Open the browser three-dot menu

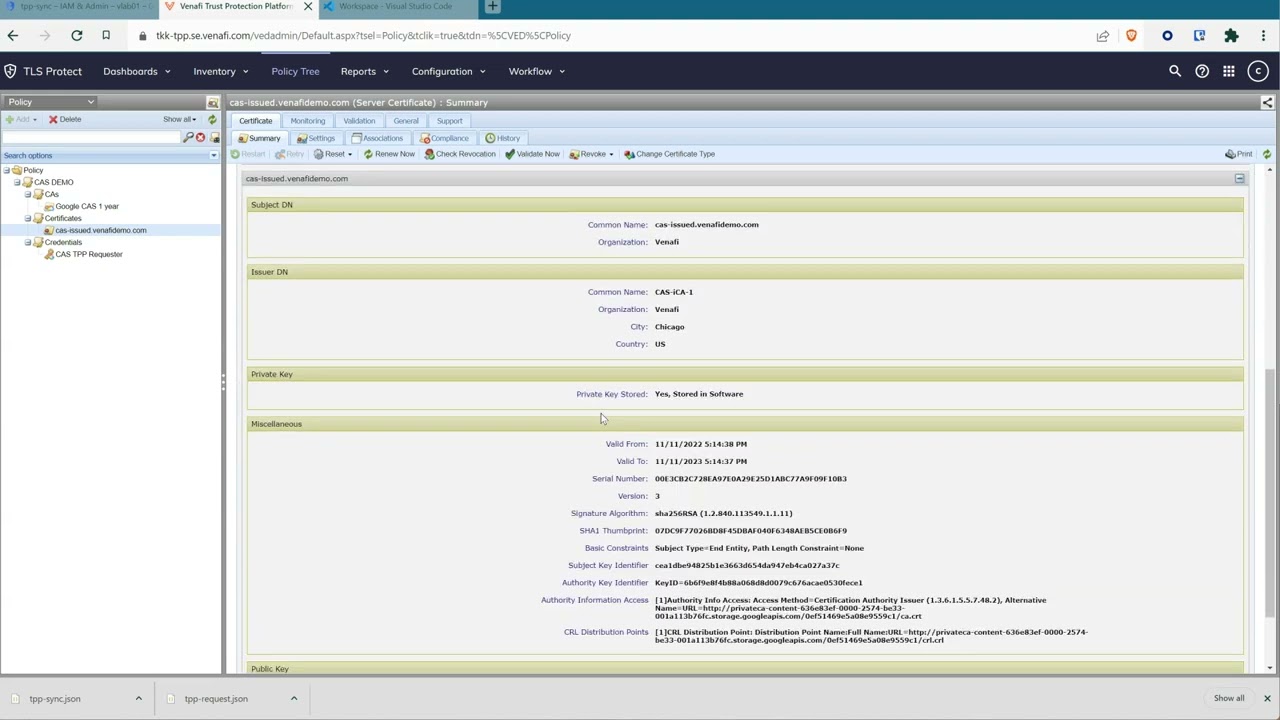click(x=1263, y=36)
